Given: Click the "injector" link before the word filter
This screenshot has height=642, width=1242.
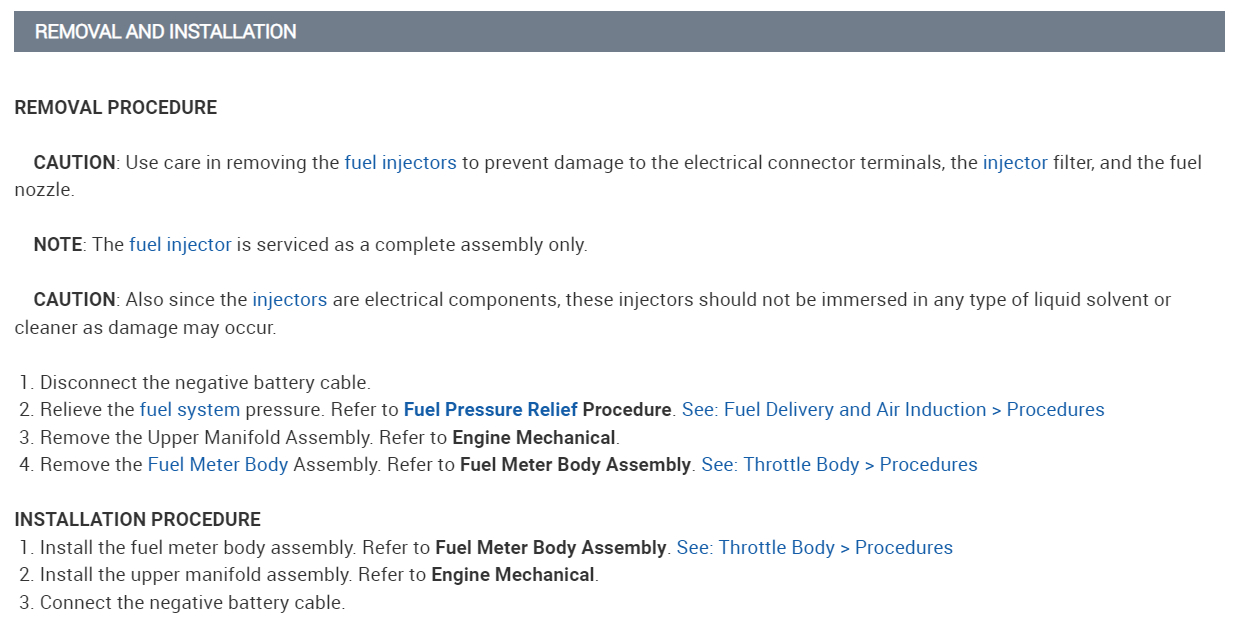Looking at the screenshot, I should coord(1015,163).
